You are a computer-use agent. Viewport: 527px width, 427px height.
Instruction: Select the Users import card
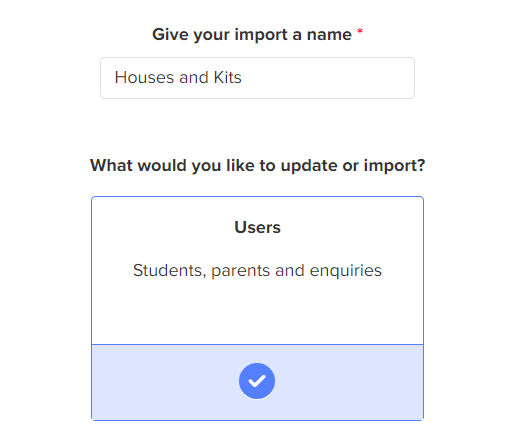coord(257,308)
